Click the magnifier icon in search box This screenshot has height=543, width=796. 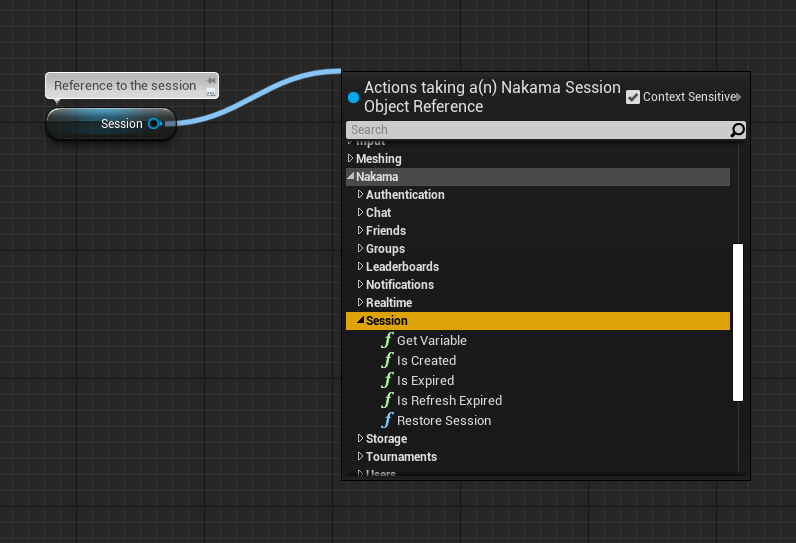737,130
